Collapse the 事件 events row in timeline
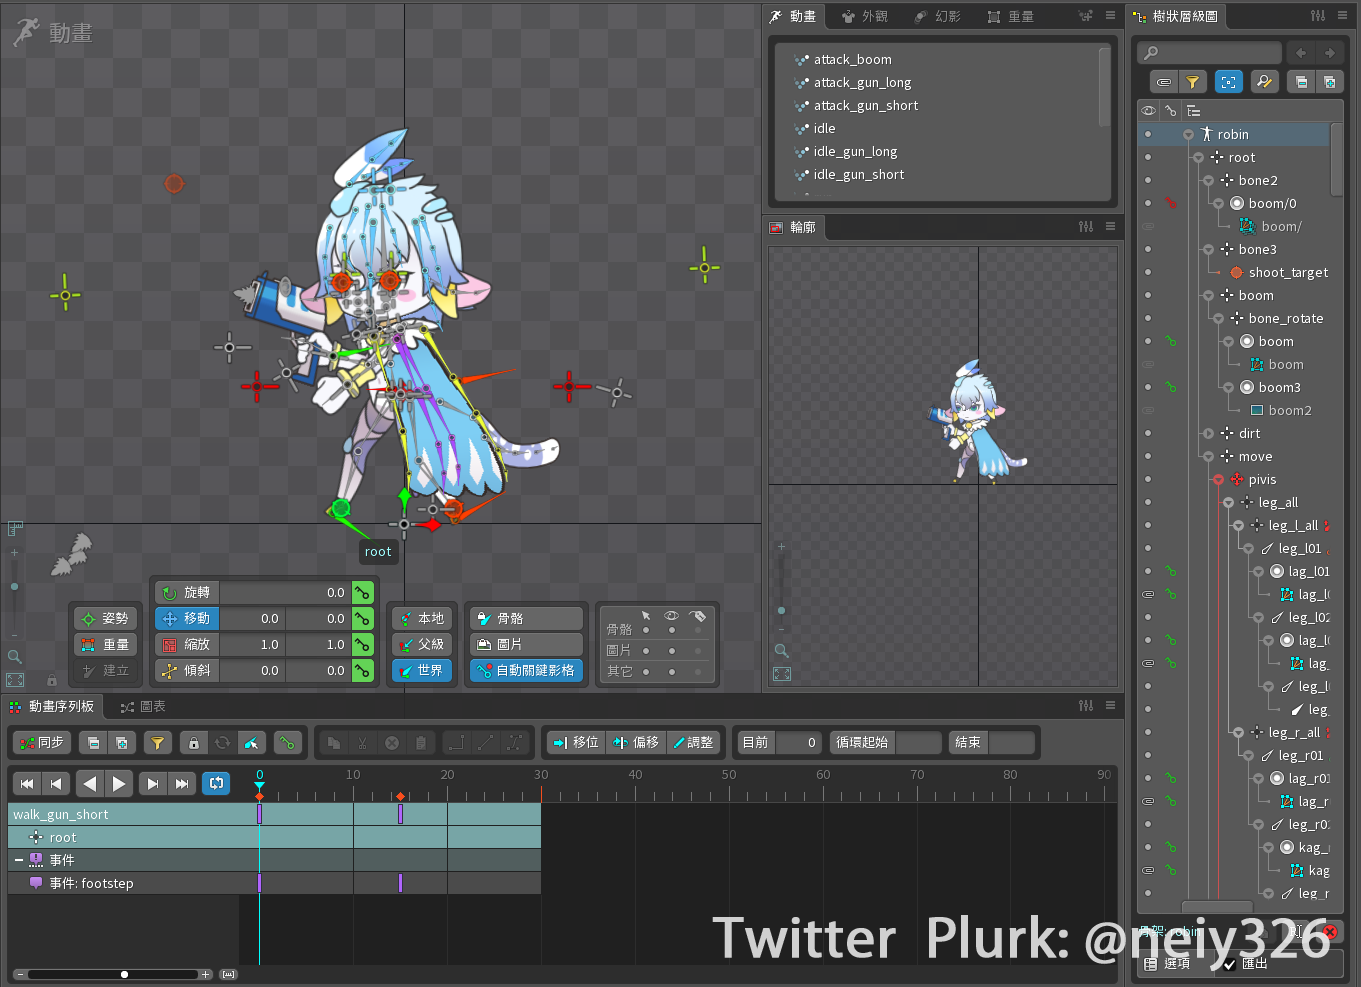1361x987 pixels. click(19, 860)
